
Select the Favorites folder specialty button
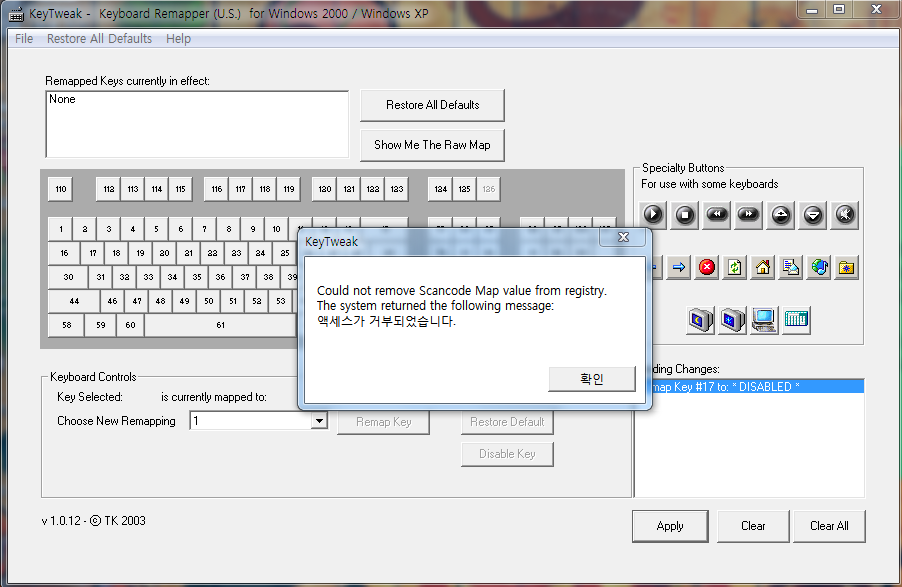(846, 267)
